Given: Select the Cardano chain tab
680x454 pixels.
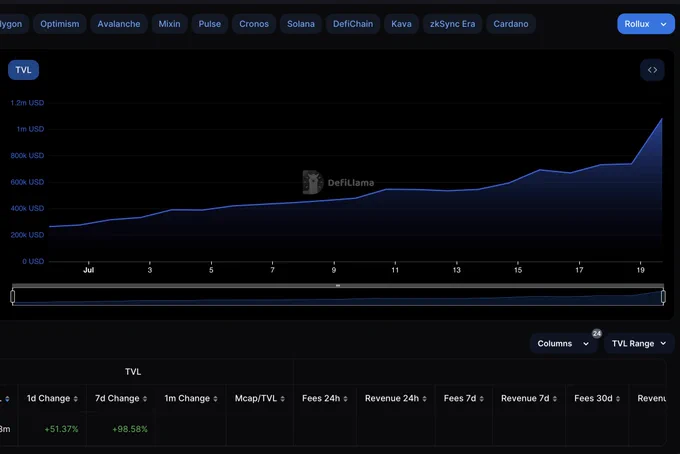Looking at the screenshot, I should 511,24.
